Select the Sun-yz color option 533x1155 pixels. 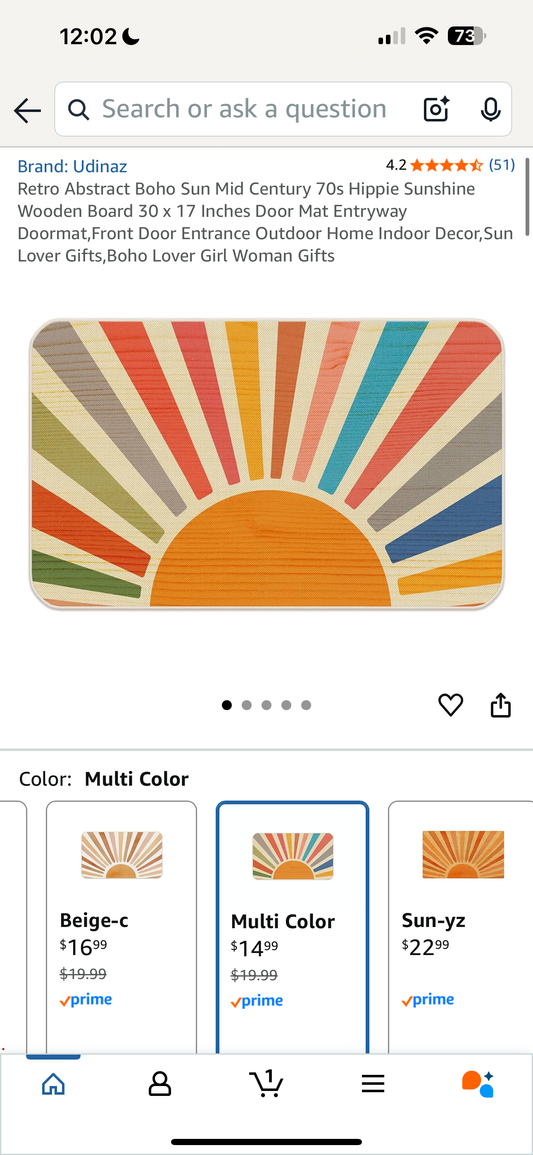[460, 927]
